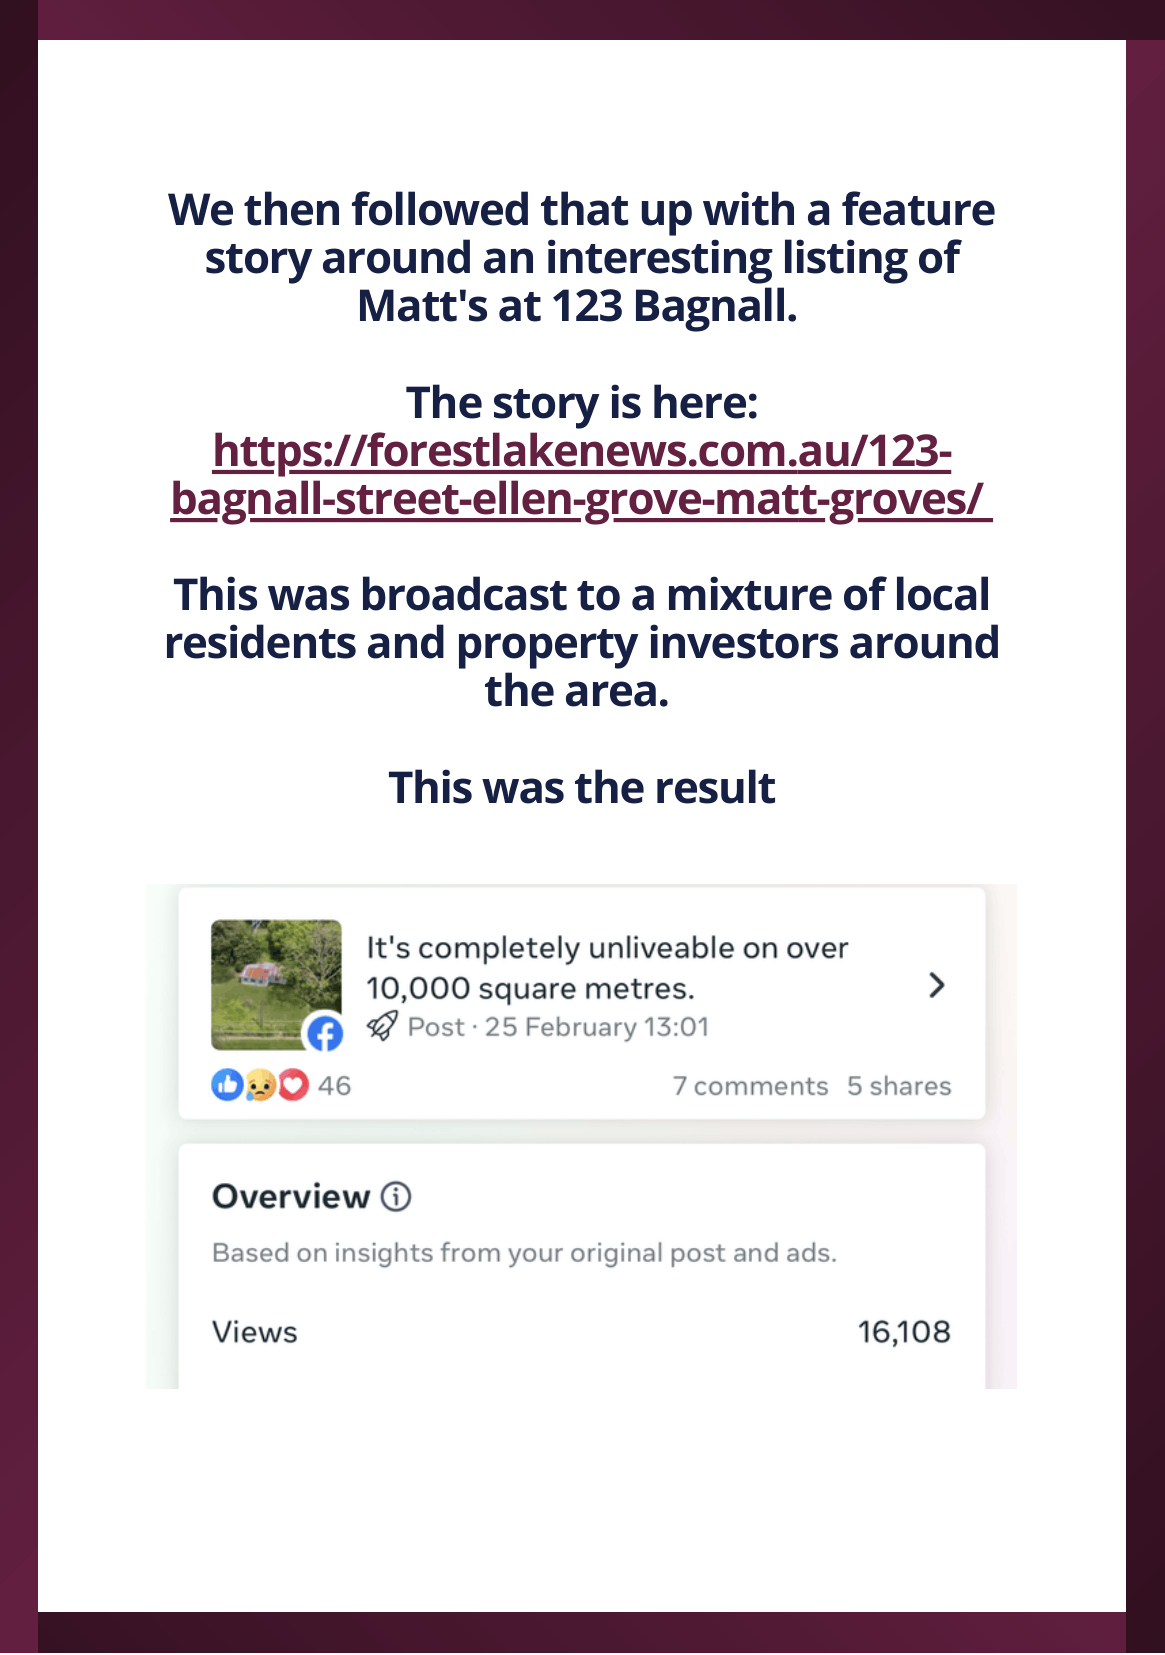
Task: Click the 46 reactions count
Action: (x=334, y=1086)
